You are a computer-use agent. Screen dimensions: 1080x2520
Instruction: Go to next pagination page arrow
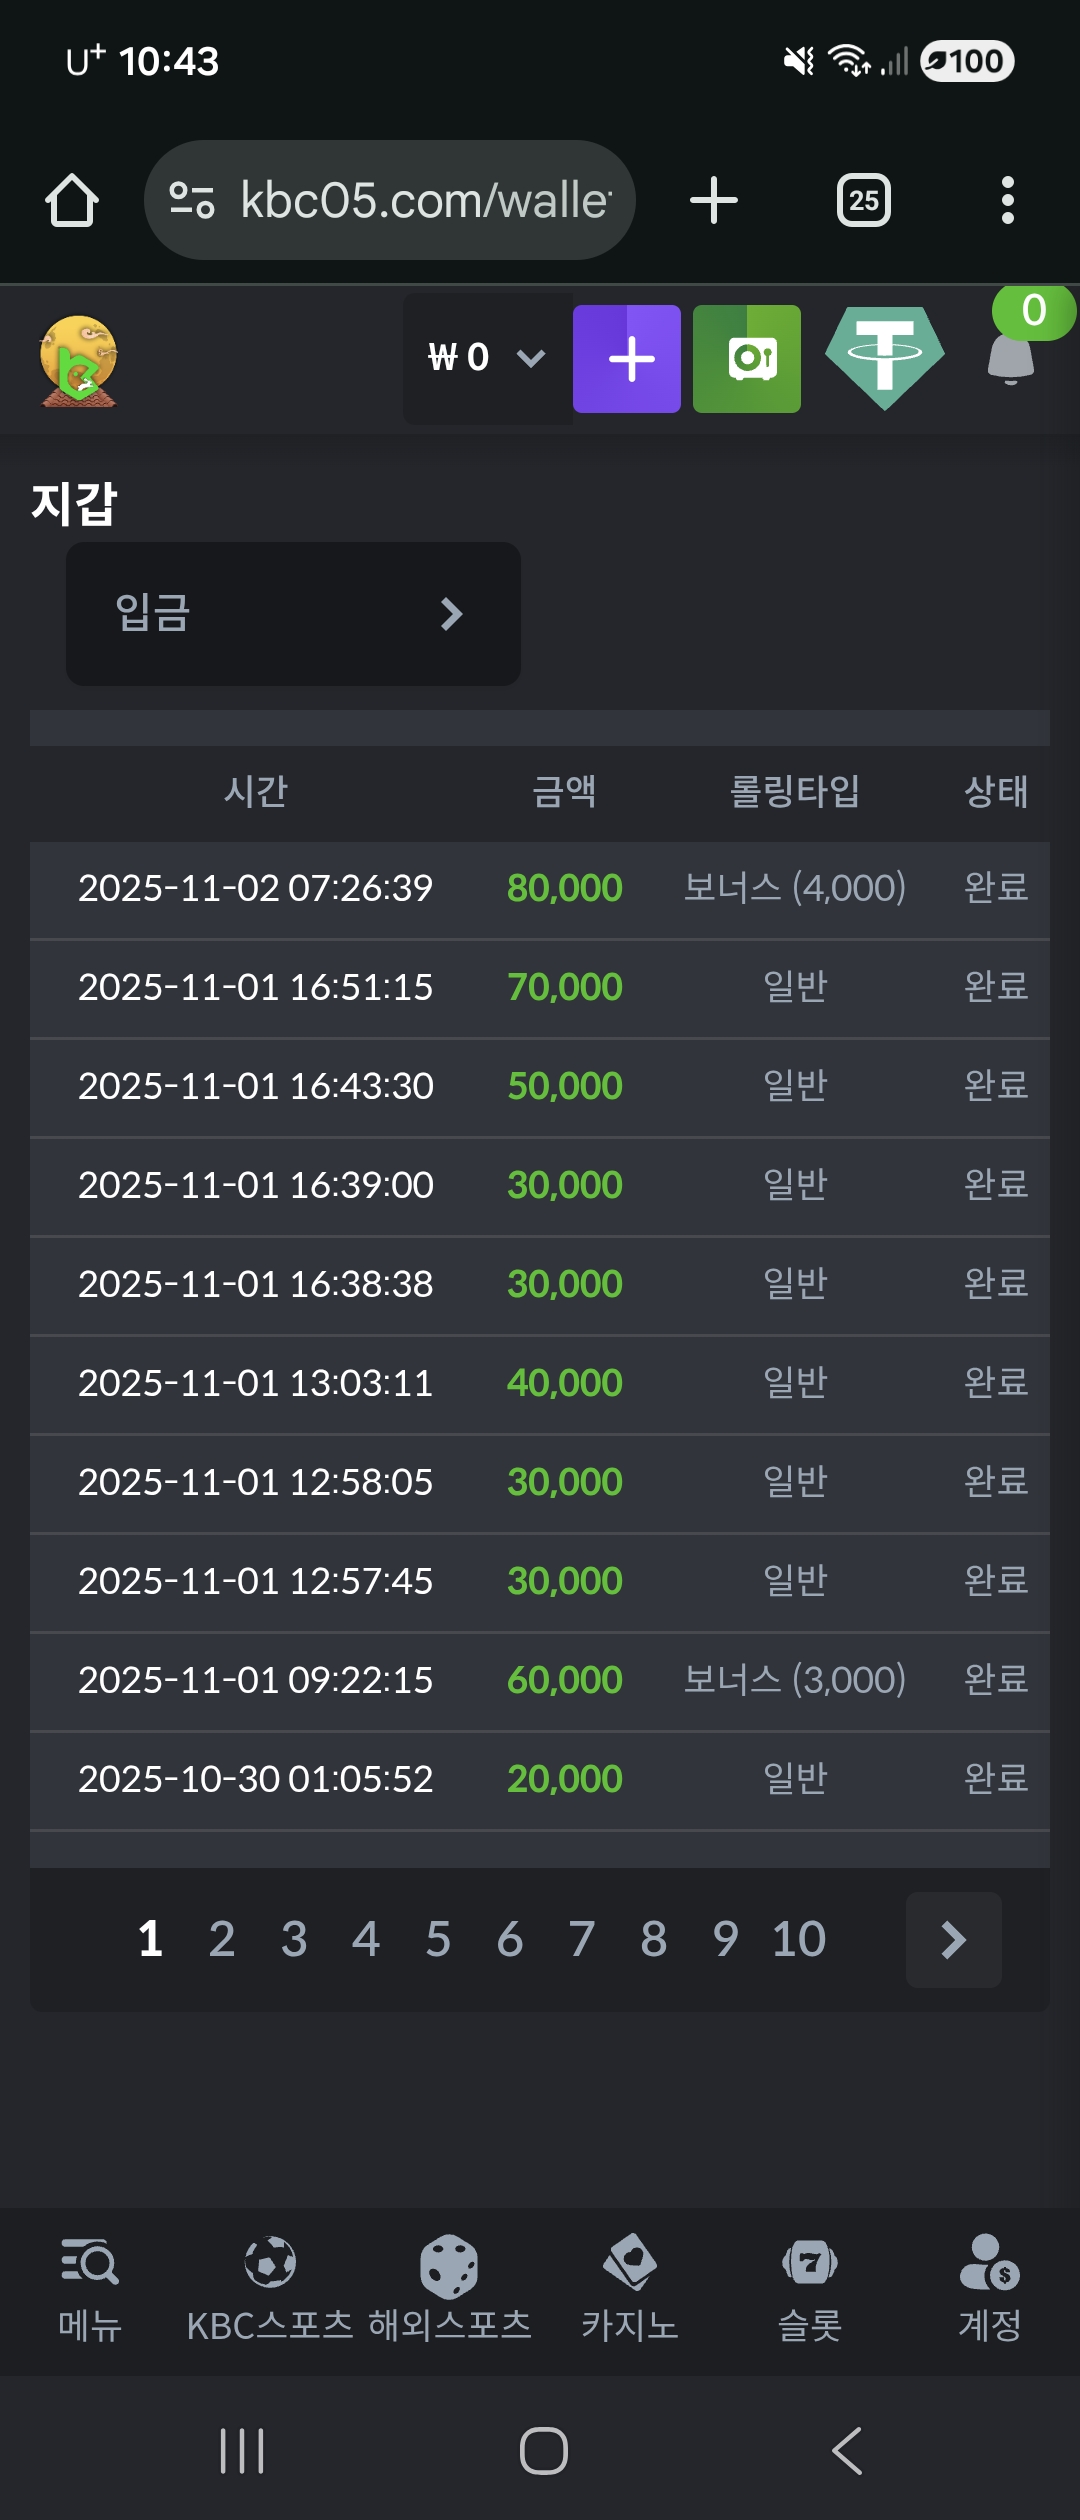pos(953,1940)
